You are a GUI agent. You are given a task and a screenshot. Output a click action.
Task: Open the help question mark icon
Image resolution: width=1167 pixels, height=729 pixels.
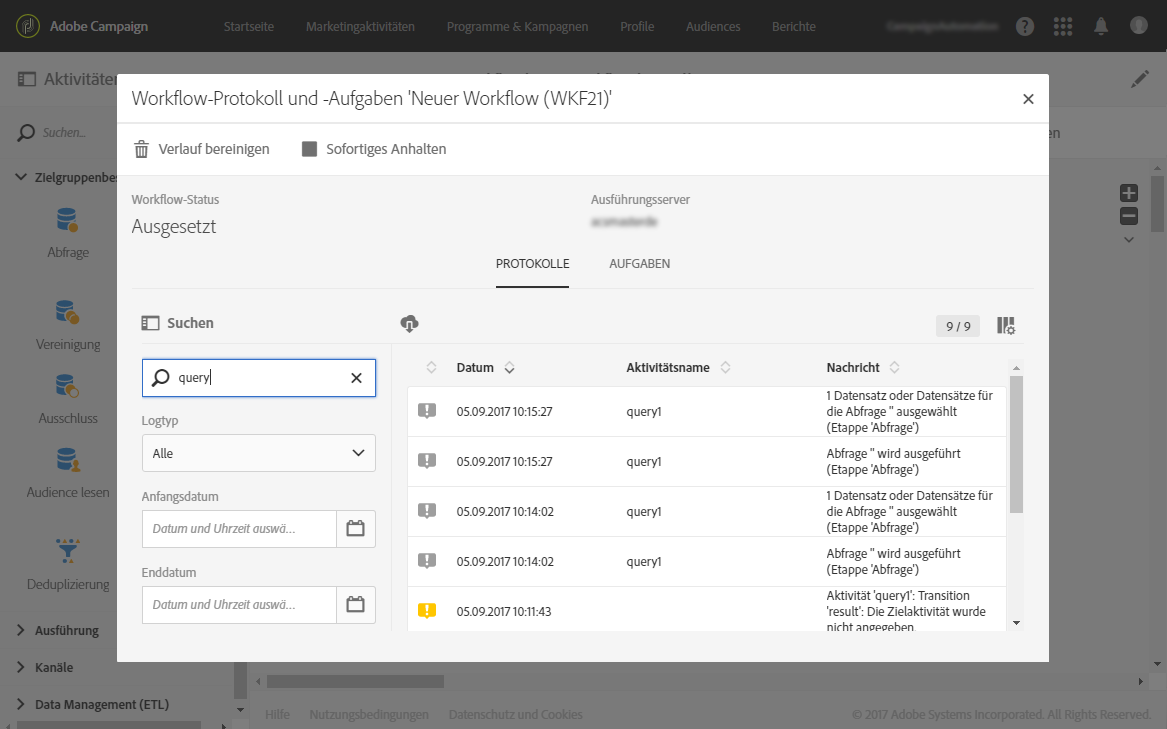[x=1025, y=26]
